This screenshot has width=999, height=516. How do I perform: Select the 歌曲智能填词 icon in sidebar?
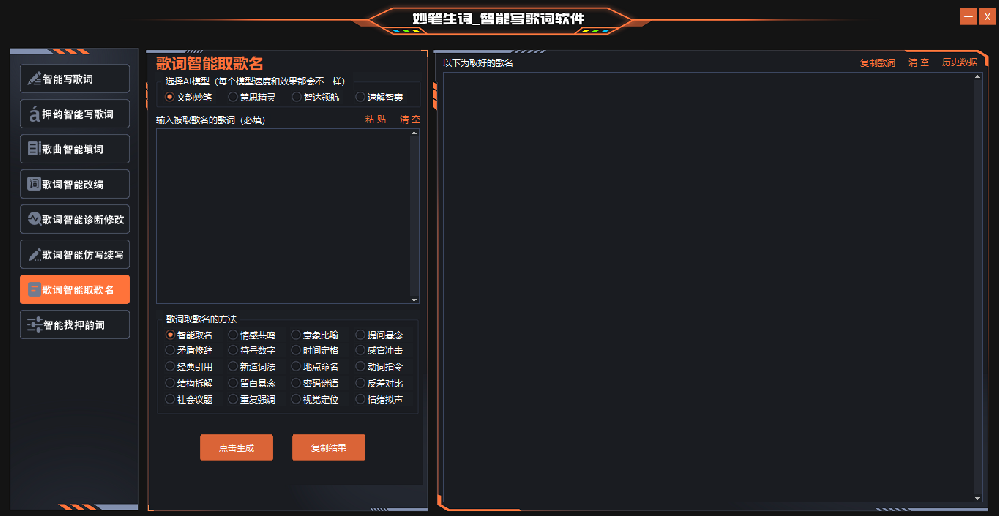(x=34, y=149)
